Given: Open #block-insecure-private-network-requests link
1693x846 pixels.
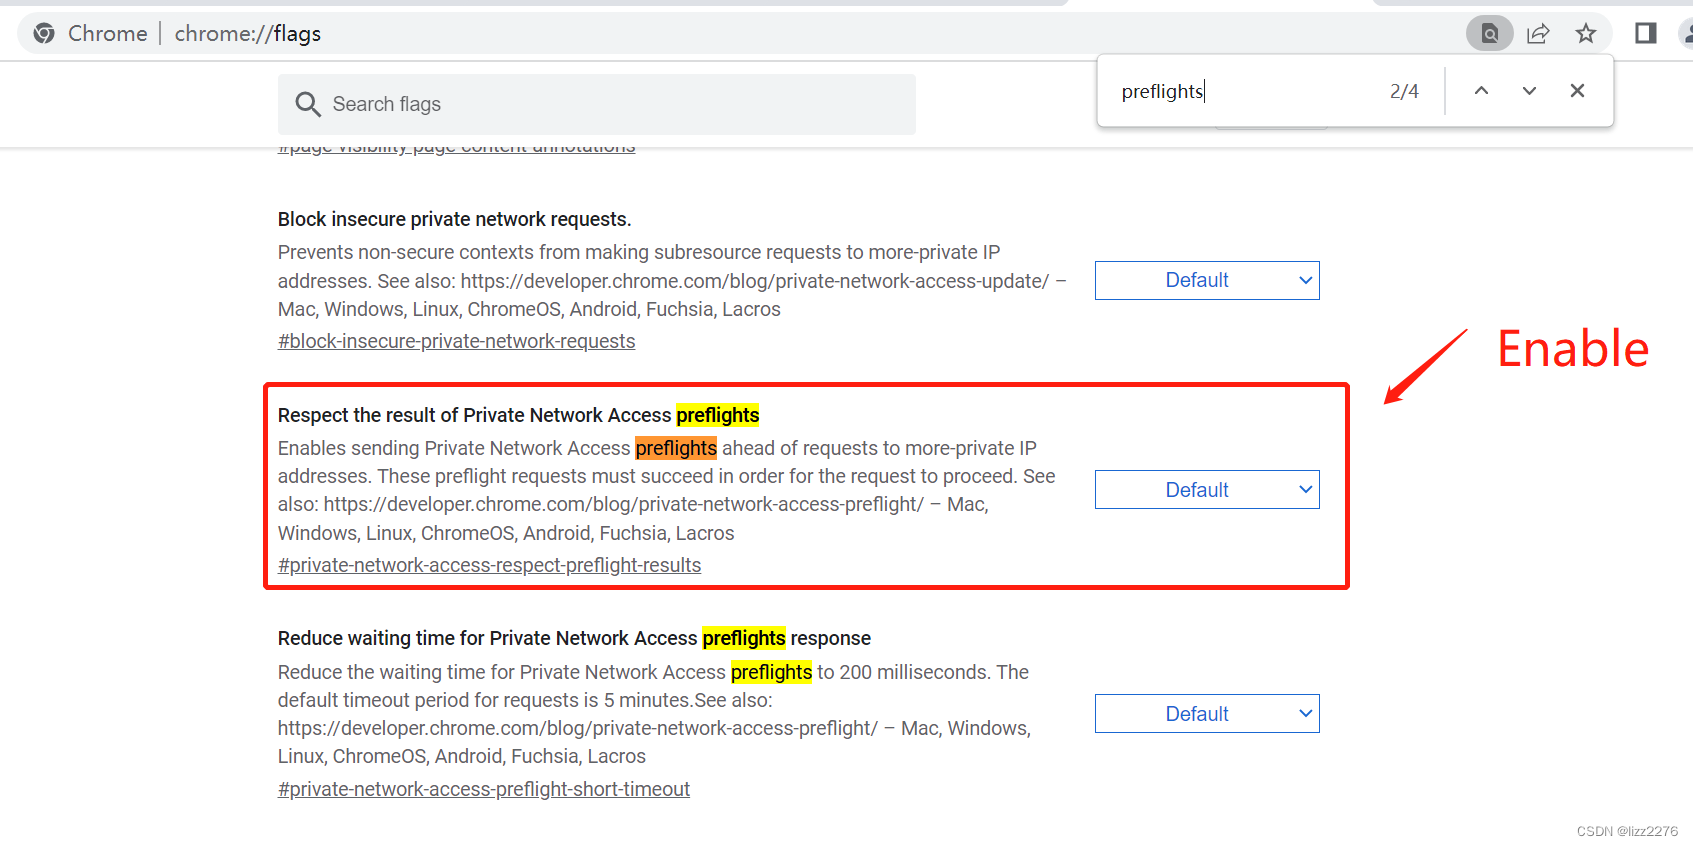Looking at the screenshot, I should tap(456, 341).
